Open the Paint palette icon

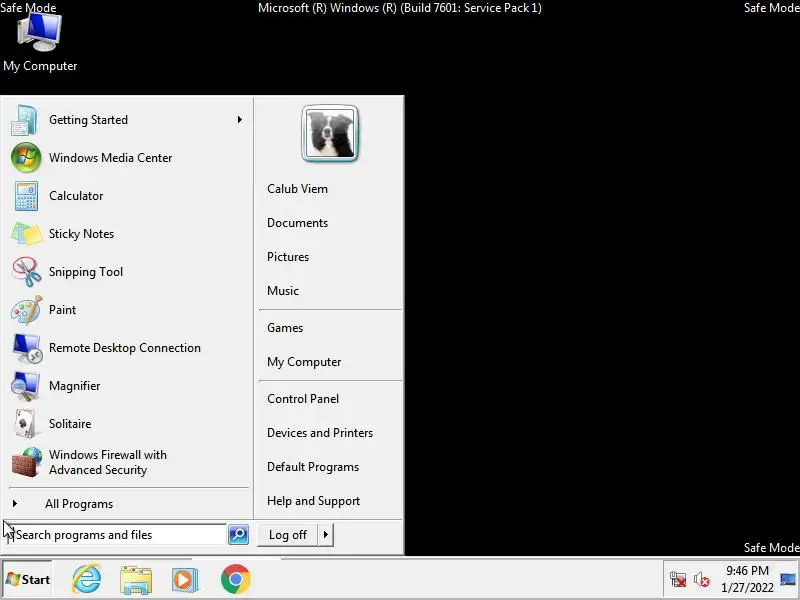coord(27,310)
